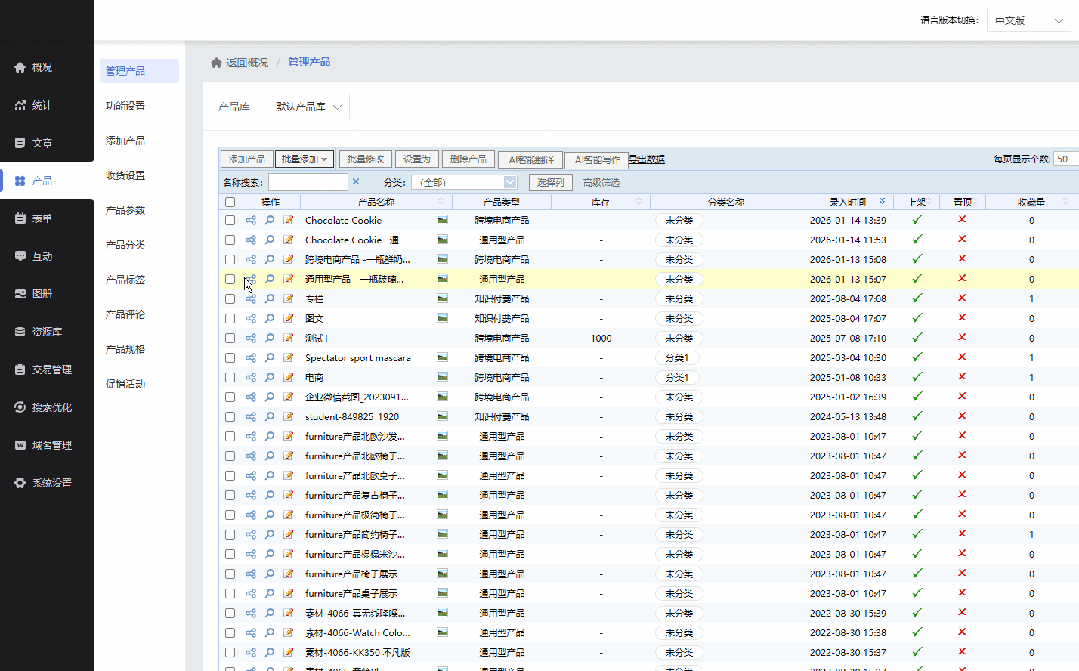The image size is (1079, 671).
Task: Click the magnifier preview icon for 专栏 row
Action: click(x=270, y=299)
